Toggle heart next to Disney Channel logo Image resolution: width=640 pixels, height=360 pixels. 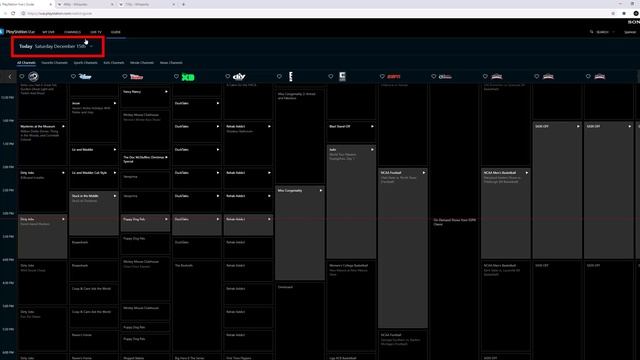coord(73,76)
